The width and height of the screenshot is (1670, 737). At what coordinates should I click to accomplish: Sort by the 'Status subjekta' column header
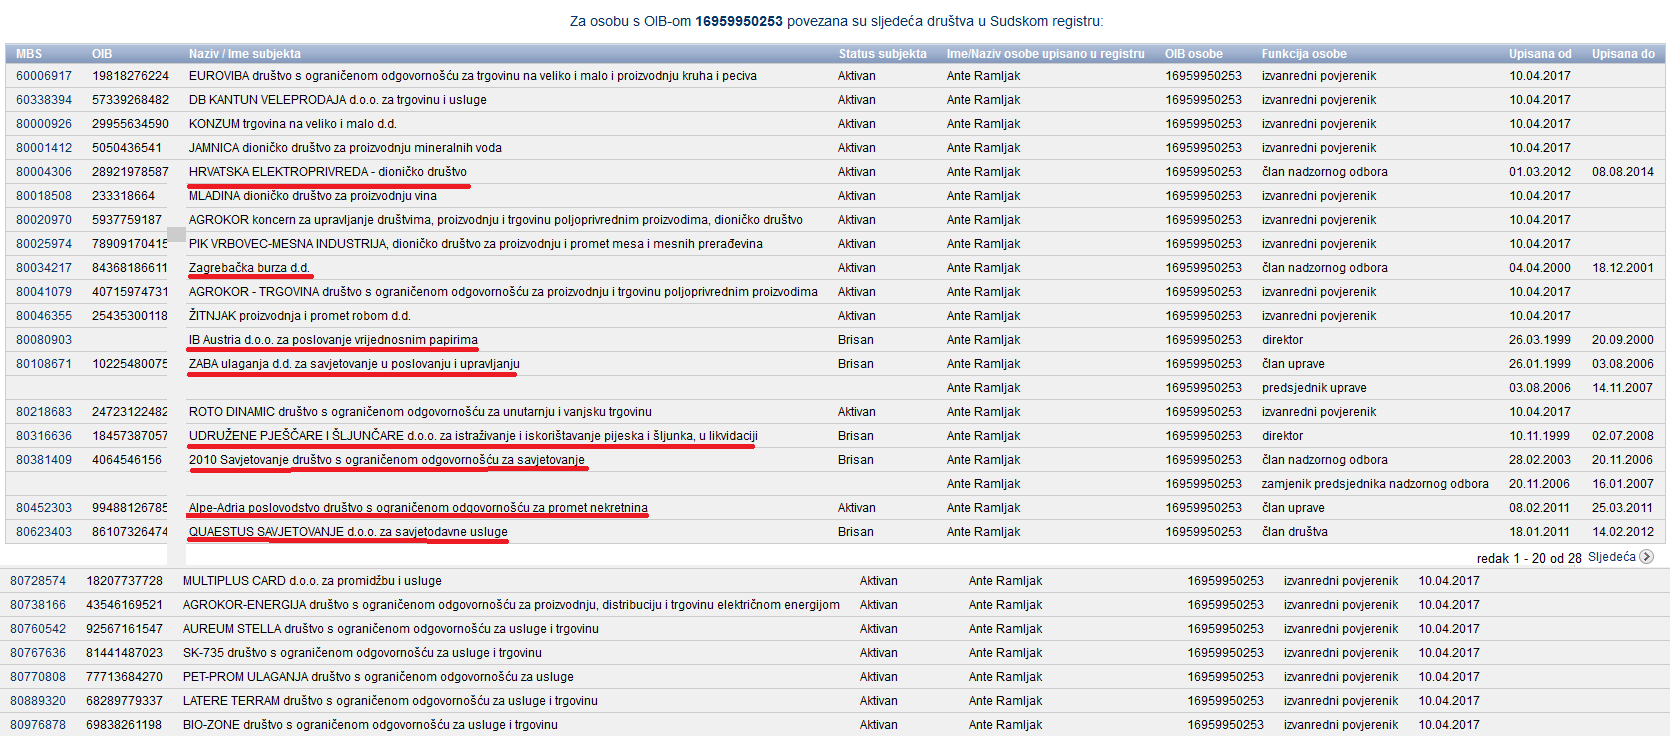(882, 54)
